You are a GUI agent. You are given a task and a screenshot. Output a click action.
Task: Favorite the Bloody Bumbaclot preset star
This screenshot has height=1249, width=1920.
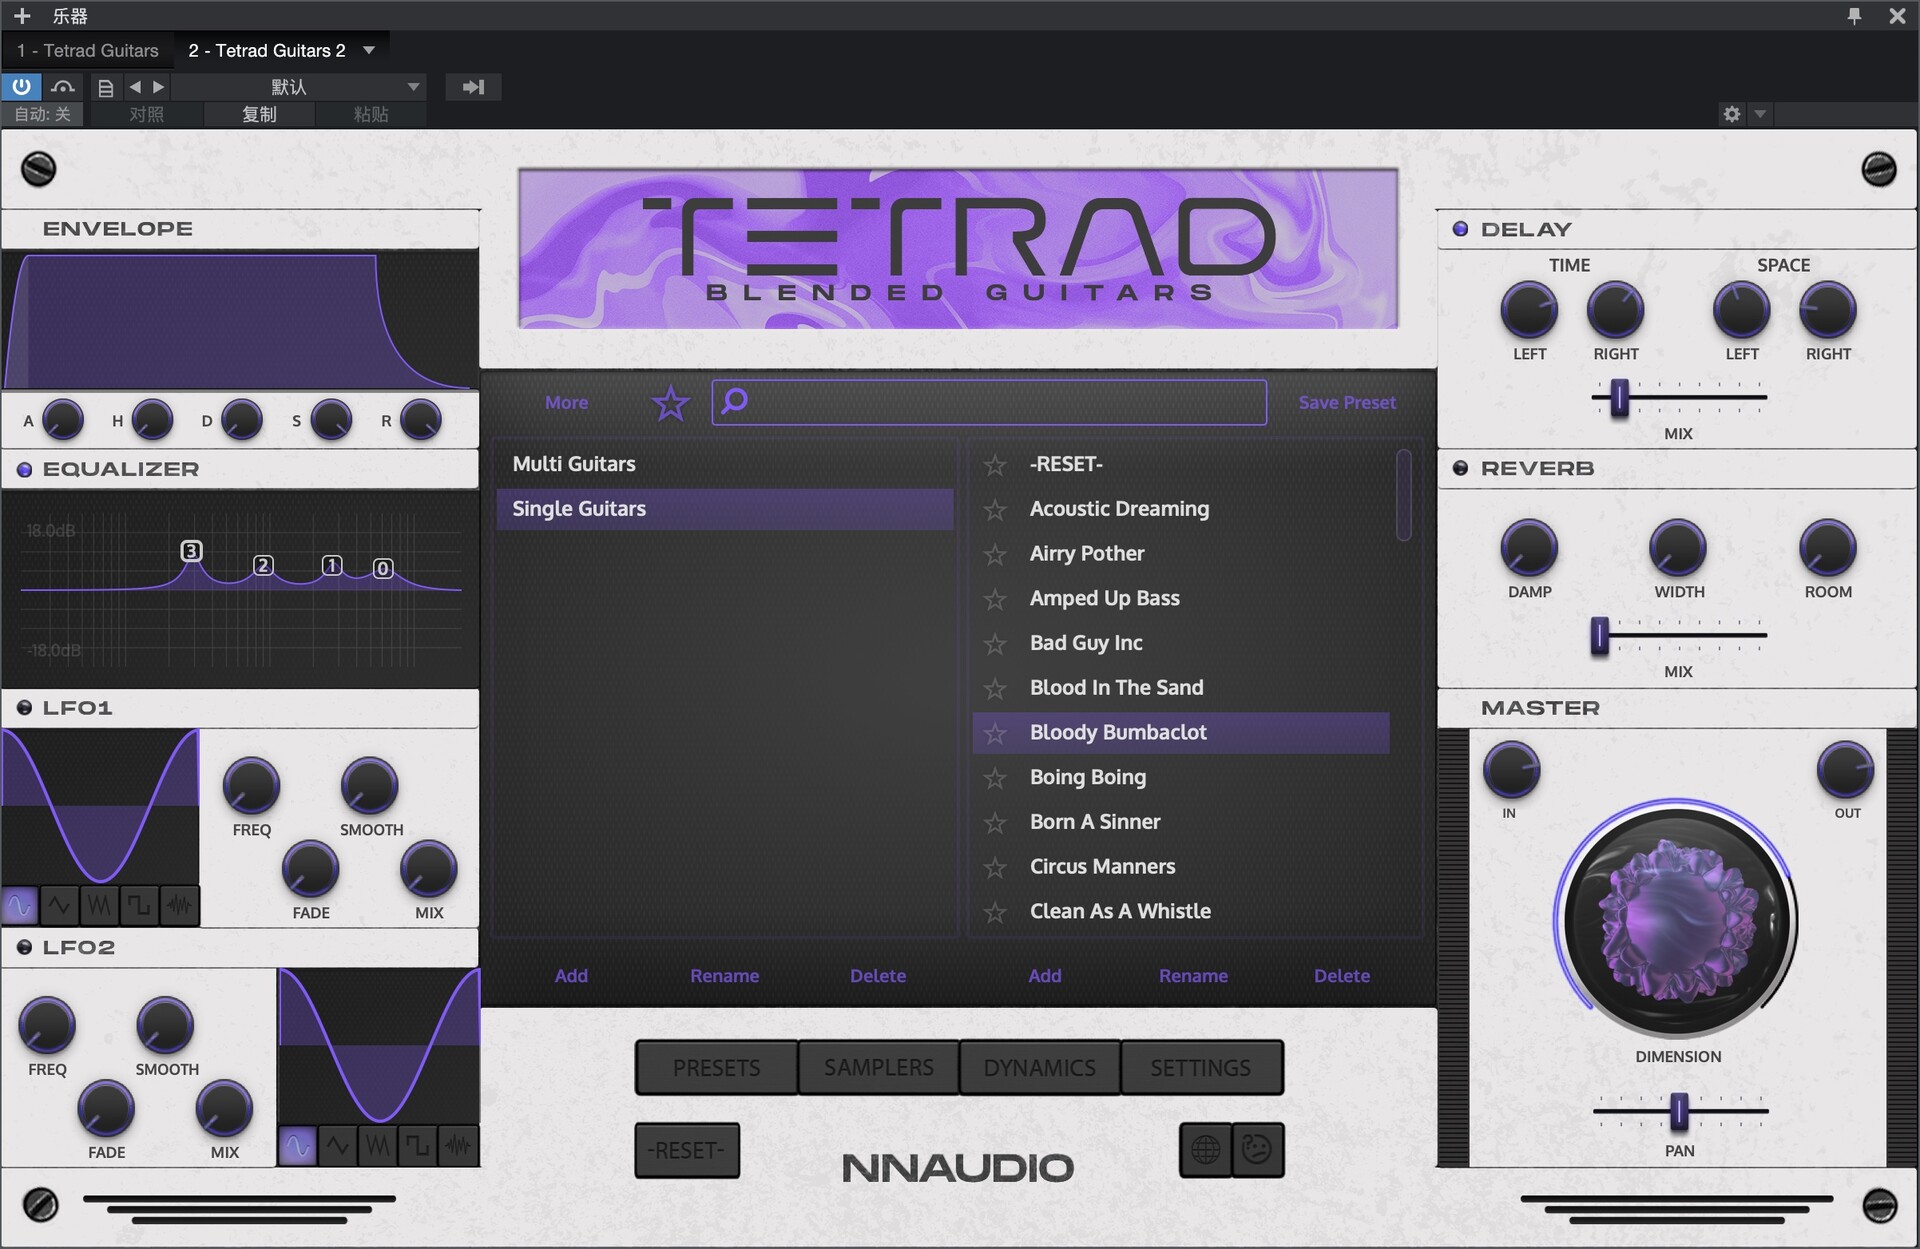coord(995,734)
